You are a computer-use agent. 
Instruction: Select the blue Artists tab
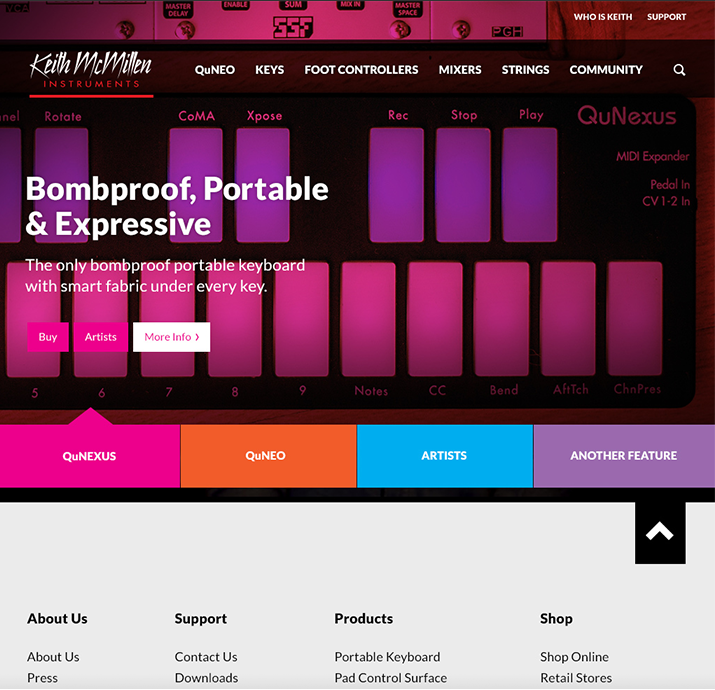444,456
